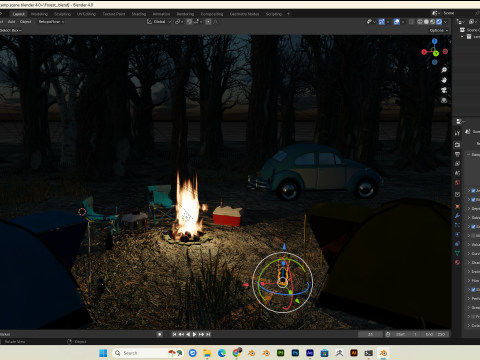Switch to the Shading workspace tab
The image size is (480, 360).
(139, 14)
